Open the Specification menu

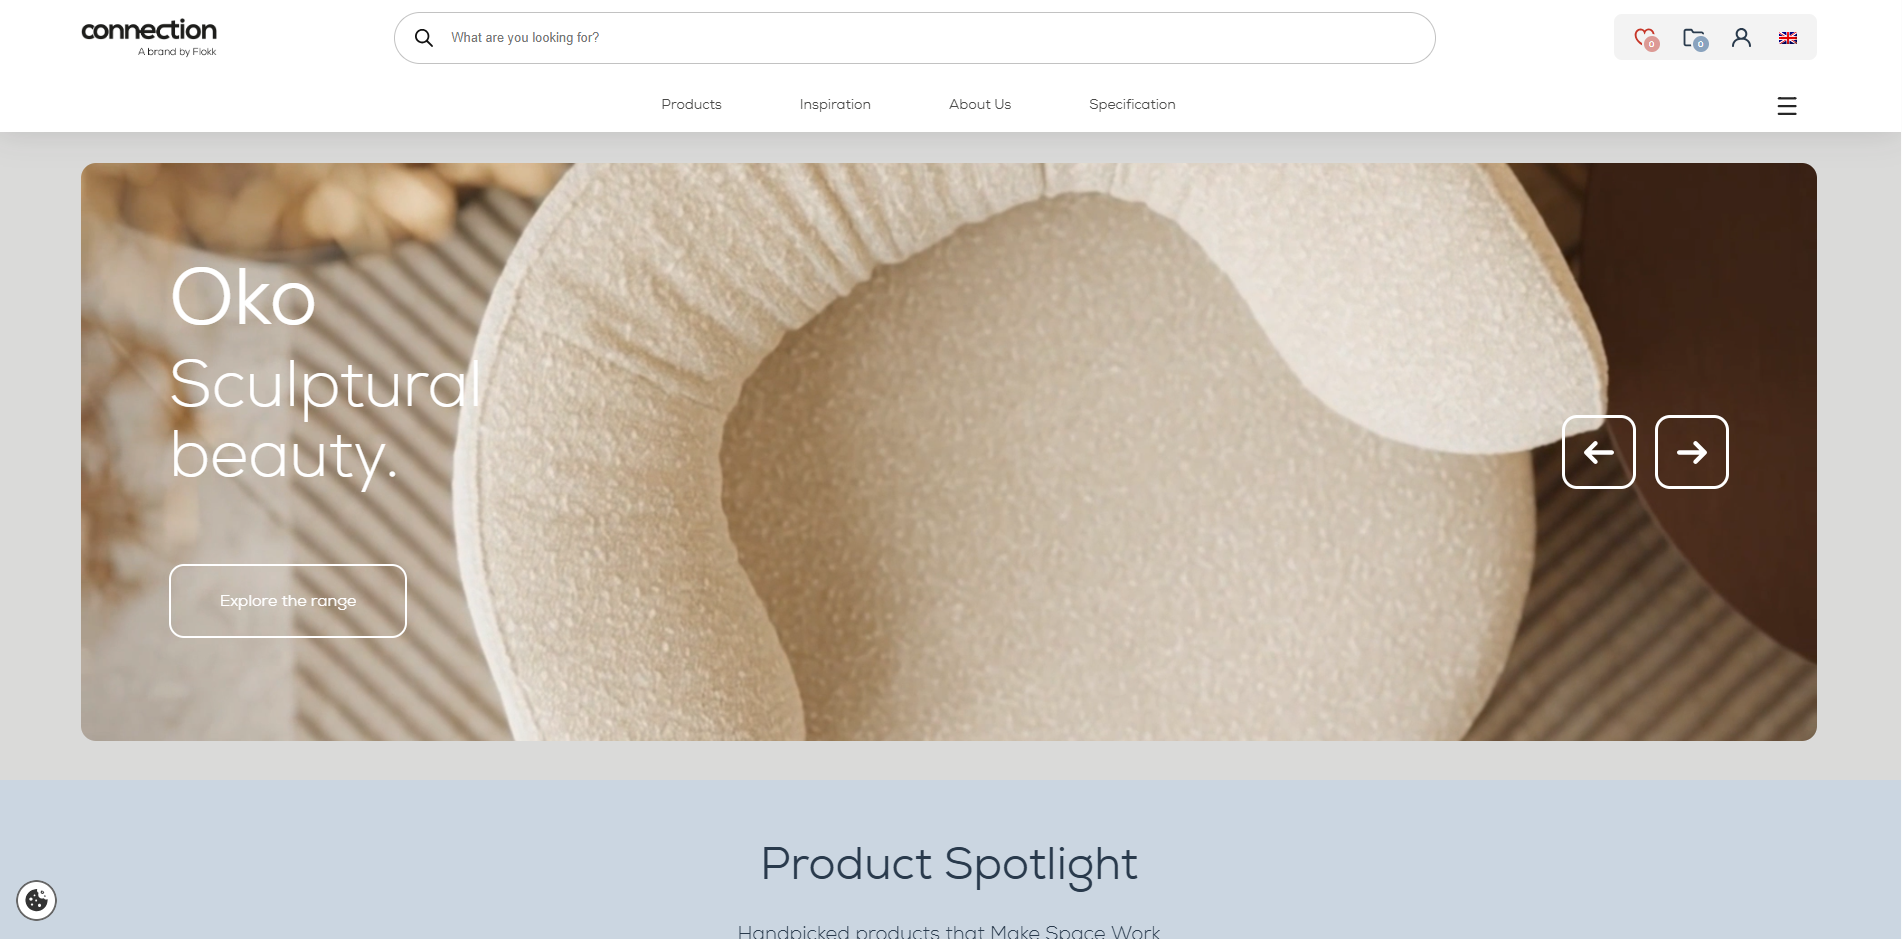[1132, 104]
